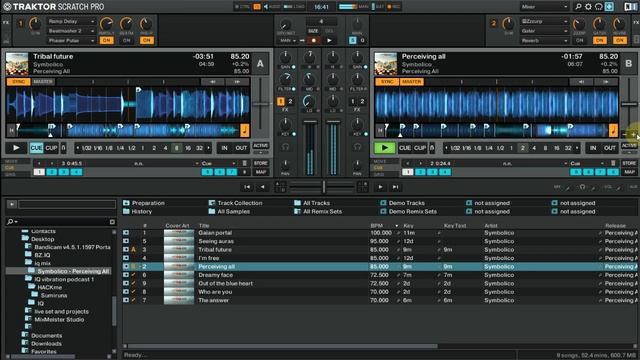Open the Gater effect dropdown in FX unit 2
This screenshot has width=640, height=360.
click(x=544, y=31)
